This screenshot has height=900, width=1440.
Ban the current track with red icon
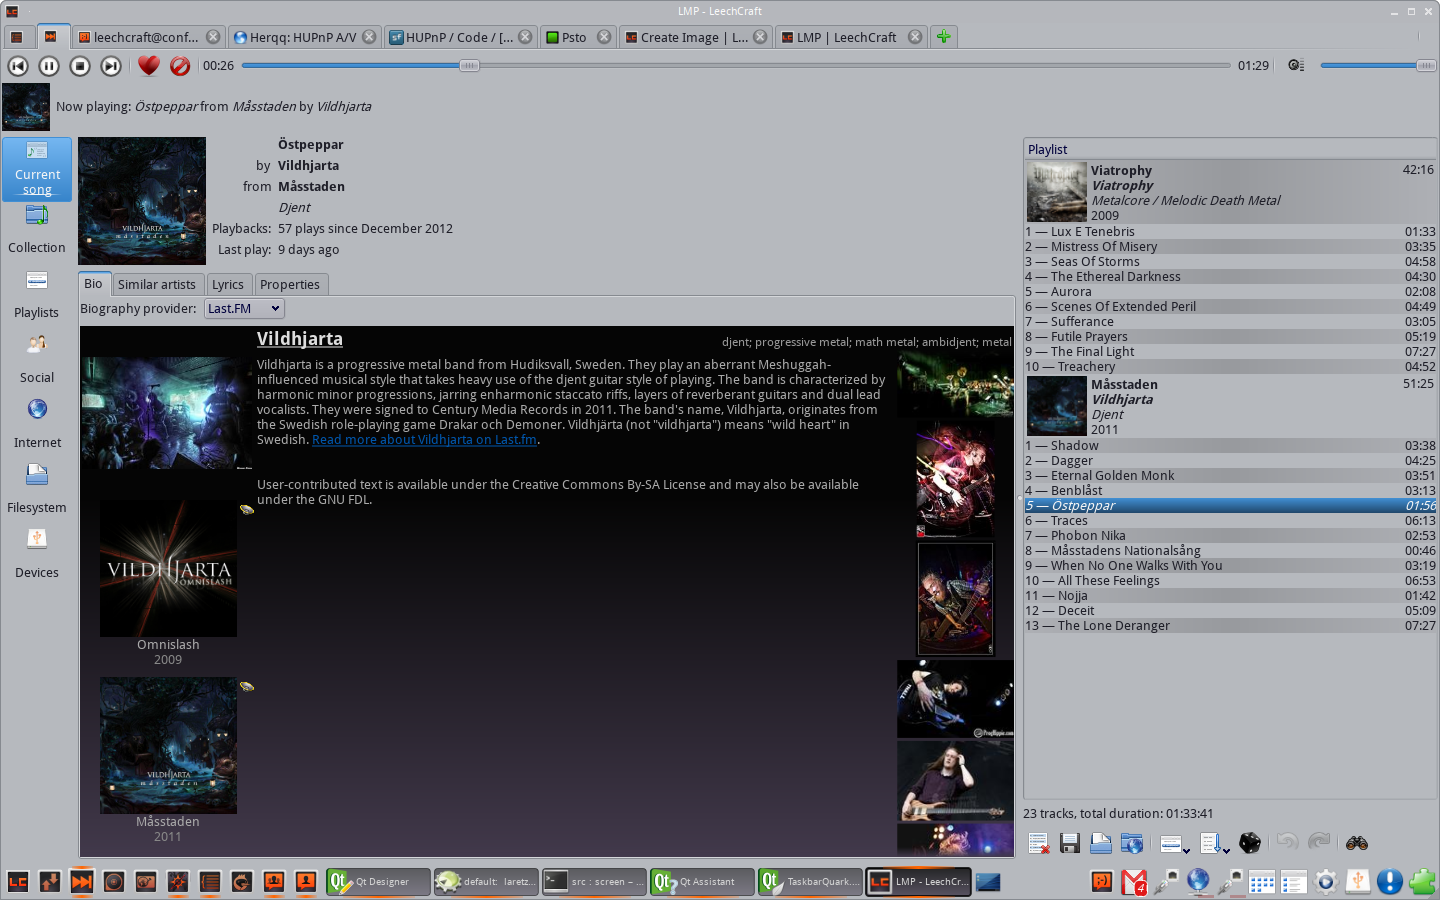pyautogui.click(x=180, y=66)
